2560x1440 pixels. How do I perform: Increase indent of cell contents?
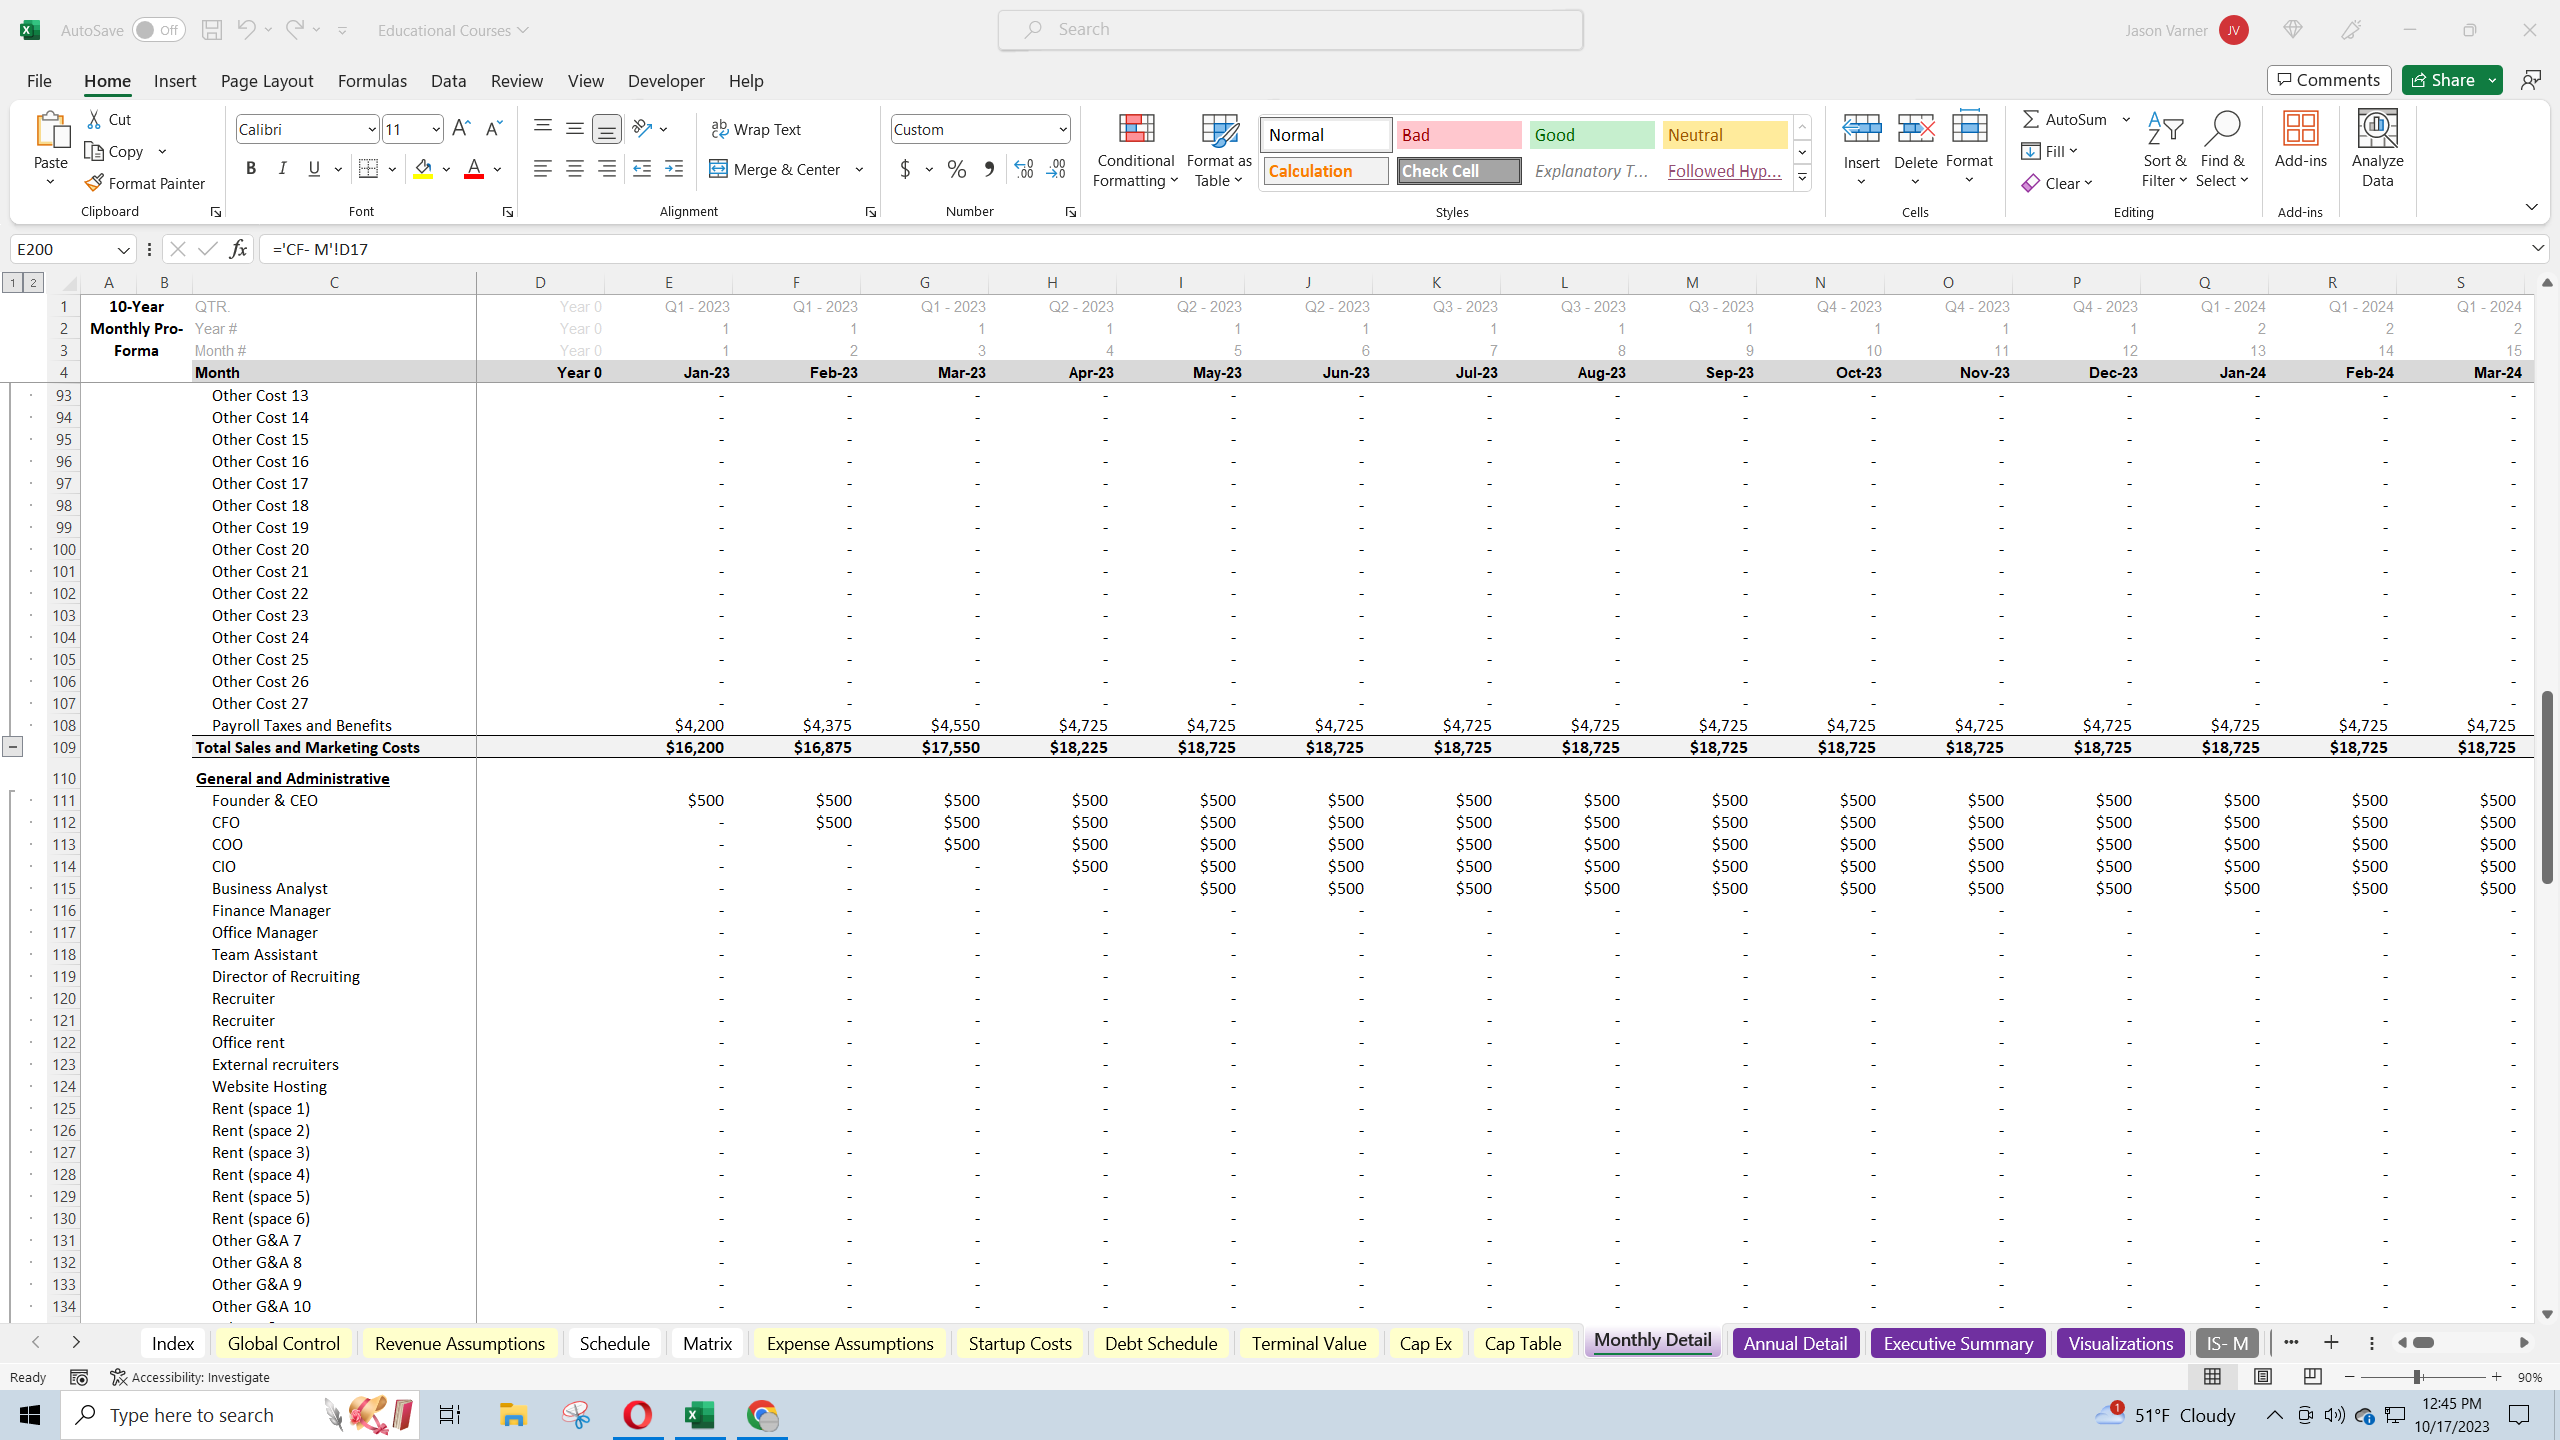point(674,169)
